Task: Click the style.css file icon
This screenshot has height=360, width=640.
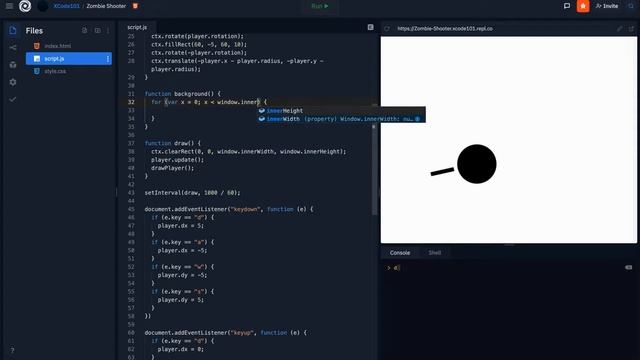Action: point(37,71)
